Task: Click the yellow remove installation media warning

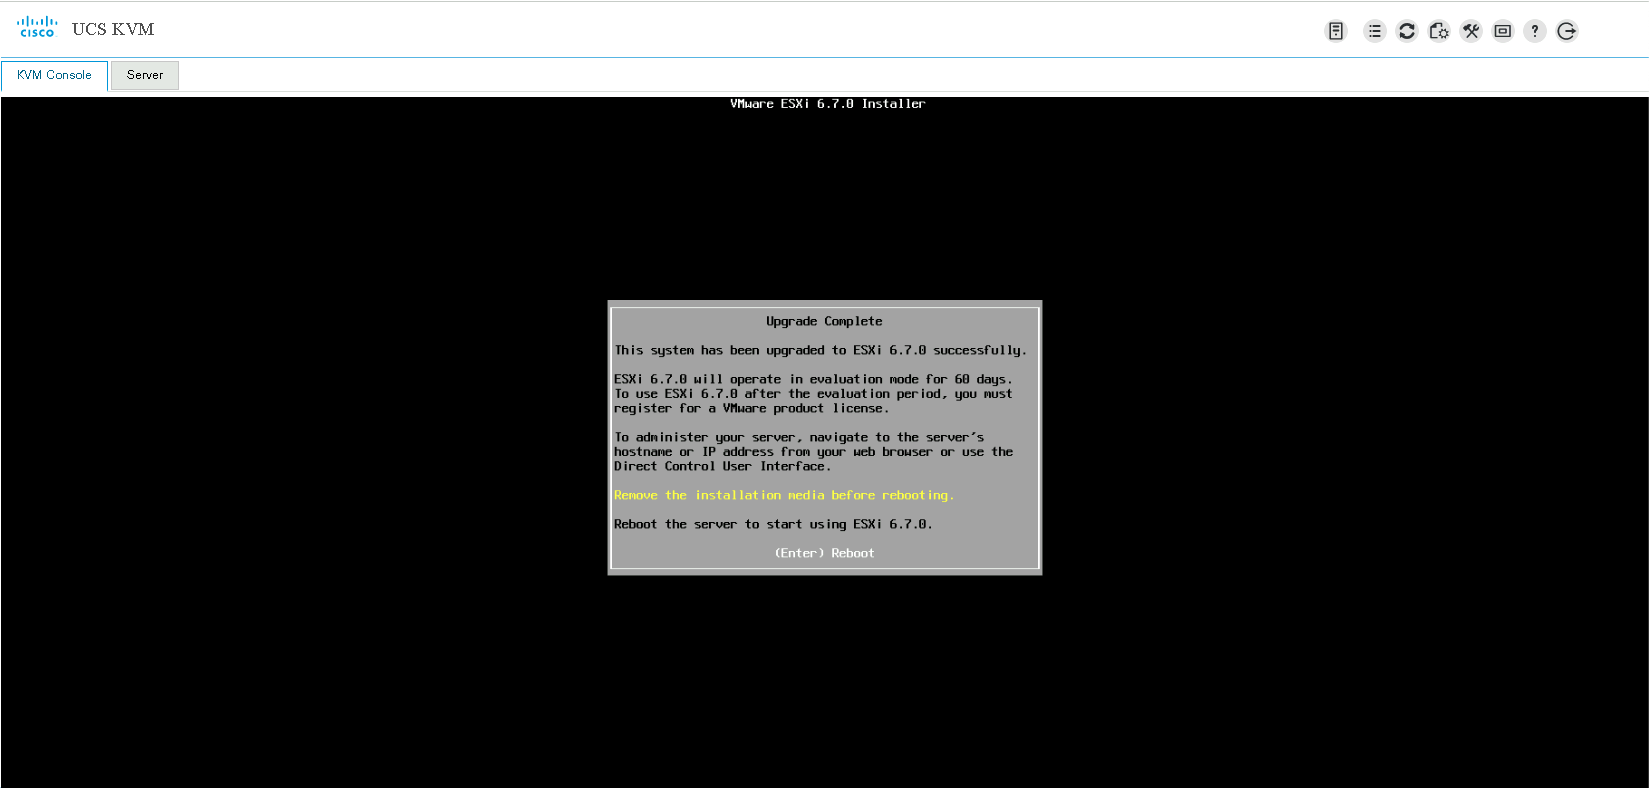Action: coord(784,495)
